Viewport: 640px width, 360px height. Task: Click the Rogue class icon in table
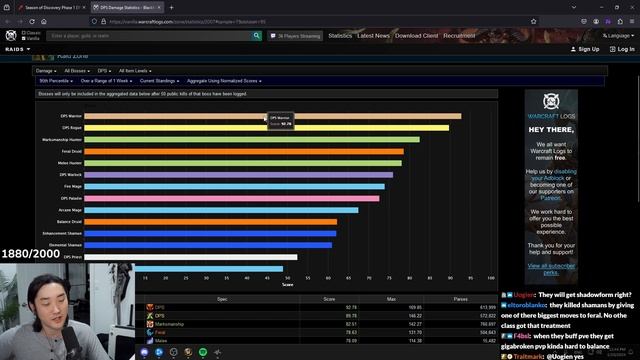(x=150, y=316)
